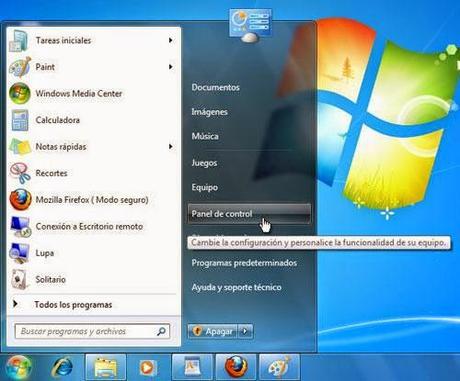Expand the Tareas iniciales submenu arrow
Image resolution: width=460 pixels, height=381 pixels.
click(171, 40)
